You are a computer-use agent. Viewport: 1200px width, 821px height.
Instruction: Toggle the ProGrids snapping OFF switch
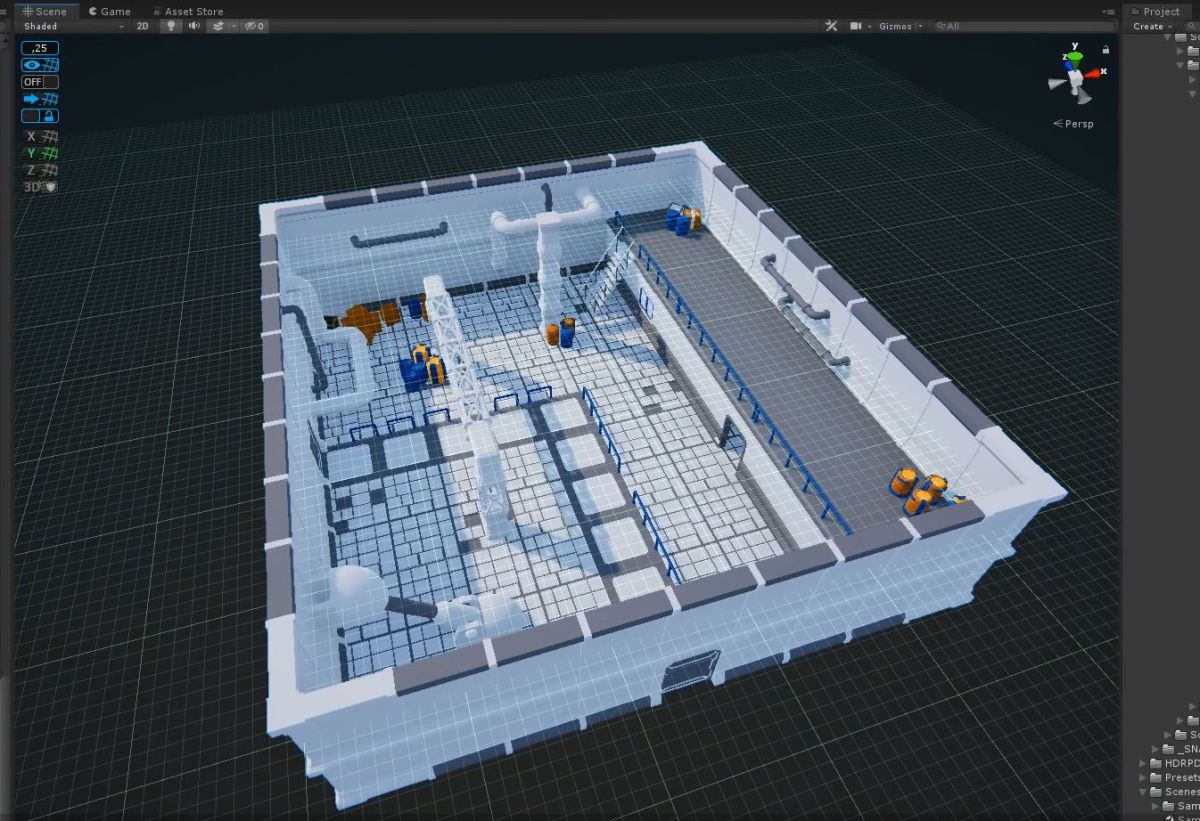pyautogui.click(x=40, y=82)
